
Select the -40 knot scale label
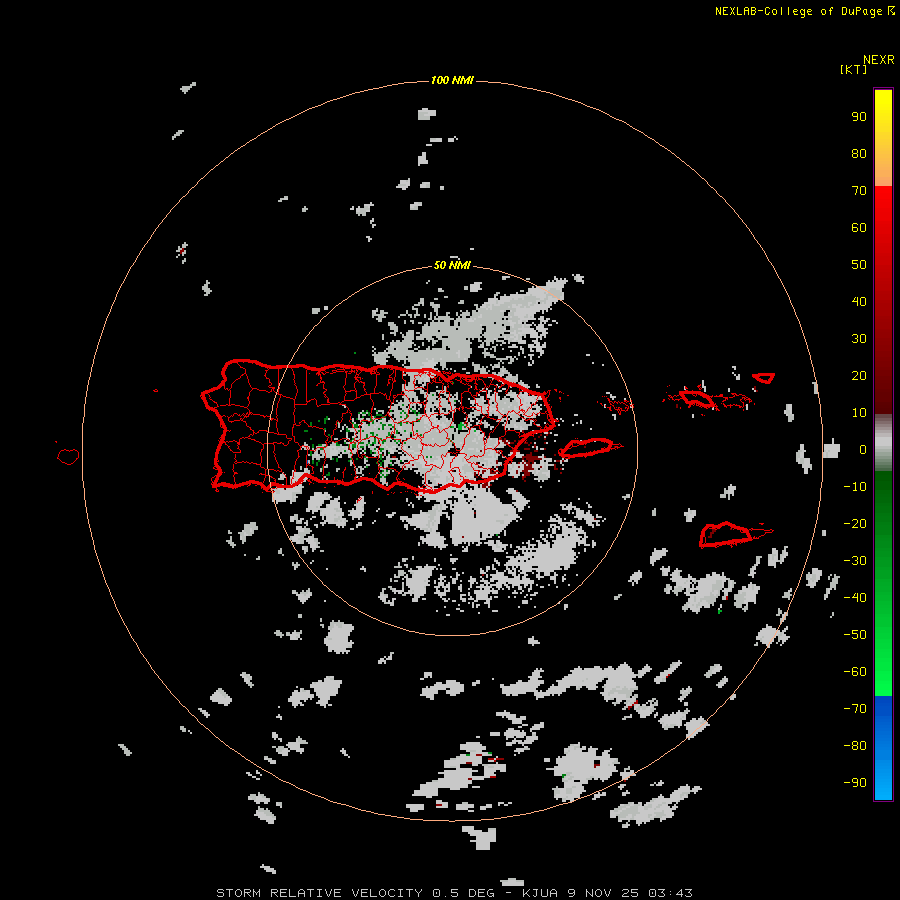pos(855,598)
